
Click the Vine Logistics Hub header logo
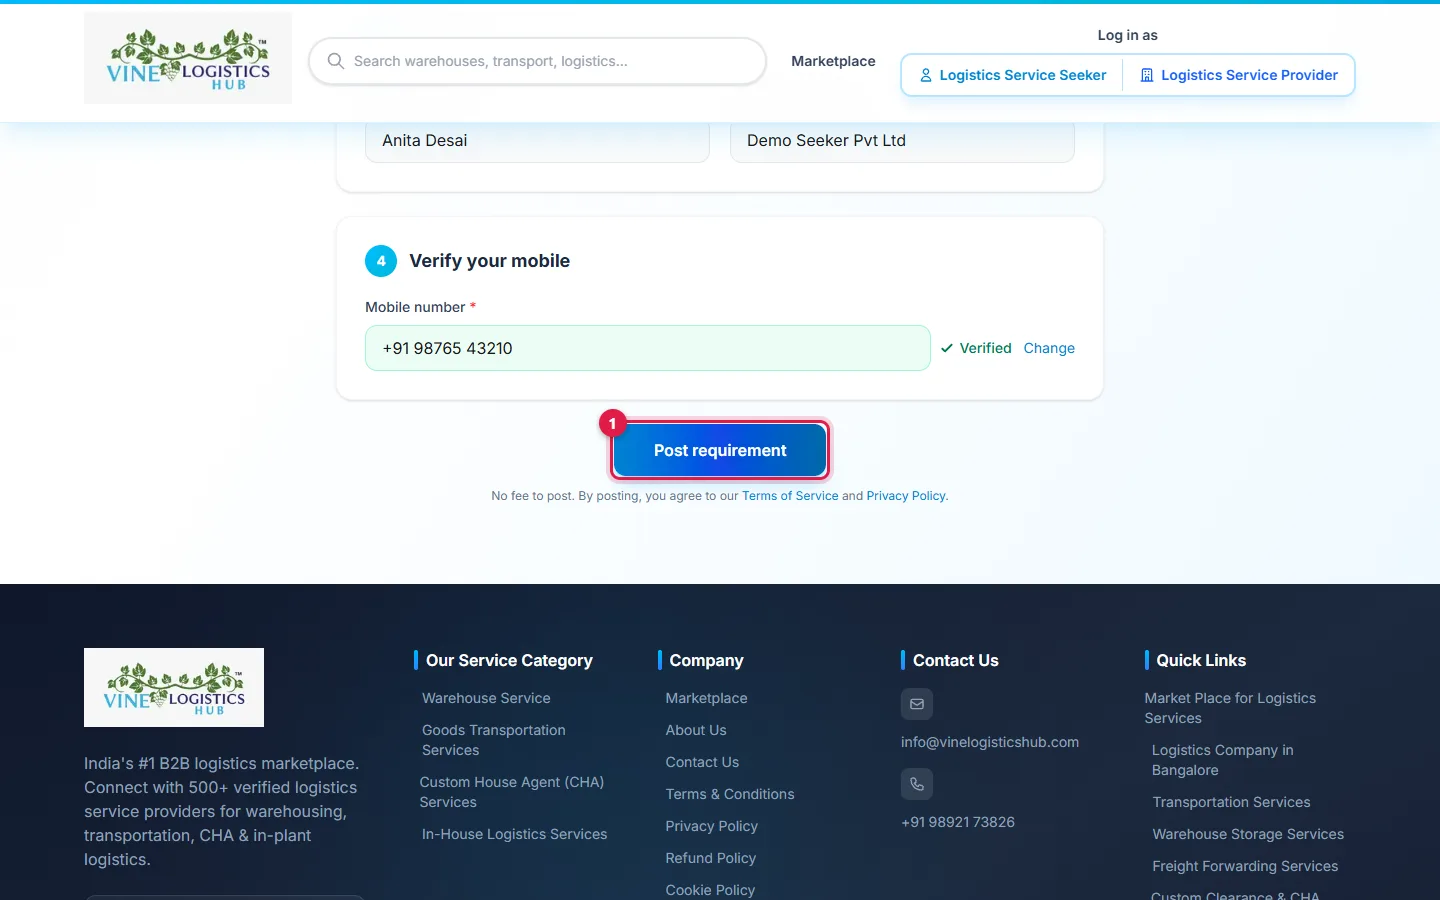tap(188, 59)
